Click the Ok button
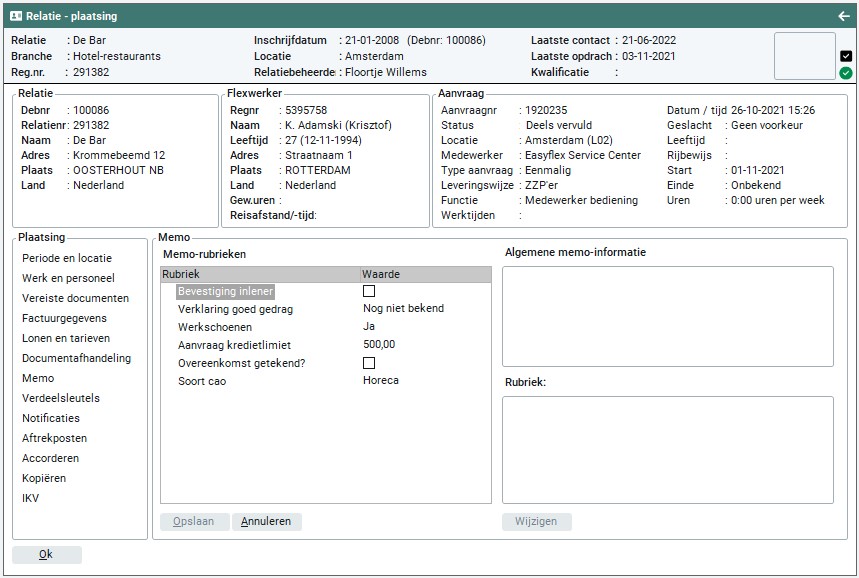The height and width of the screenshot is (578, 859). click(46, 555)
